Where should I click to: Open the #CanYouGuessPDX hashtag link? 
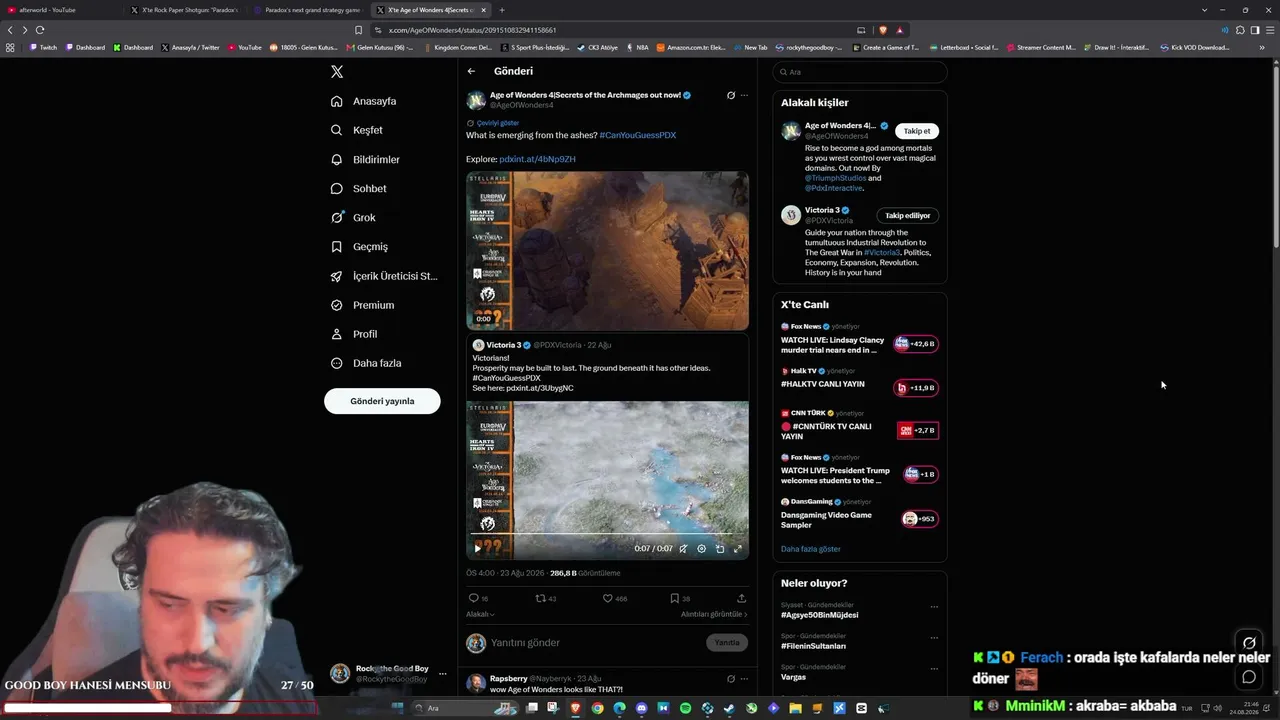click(x=638, y=135)
